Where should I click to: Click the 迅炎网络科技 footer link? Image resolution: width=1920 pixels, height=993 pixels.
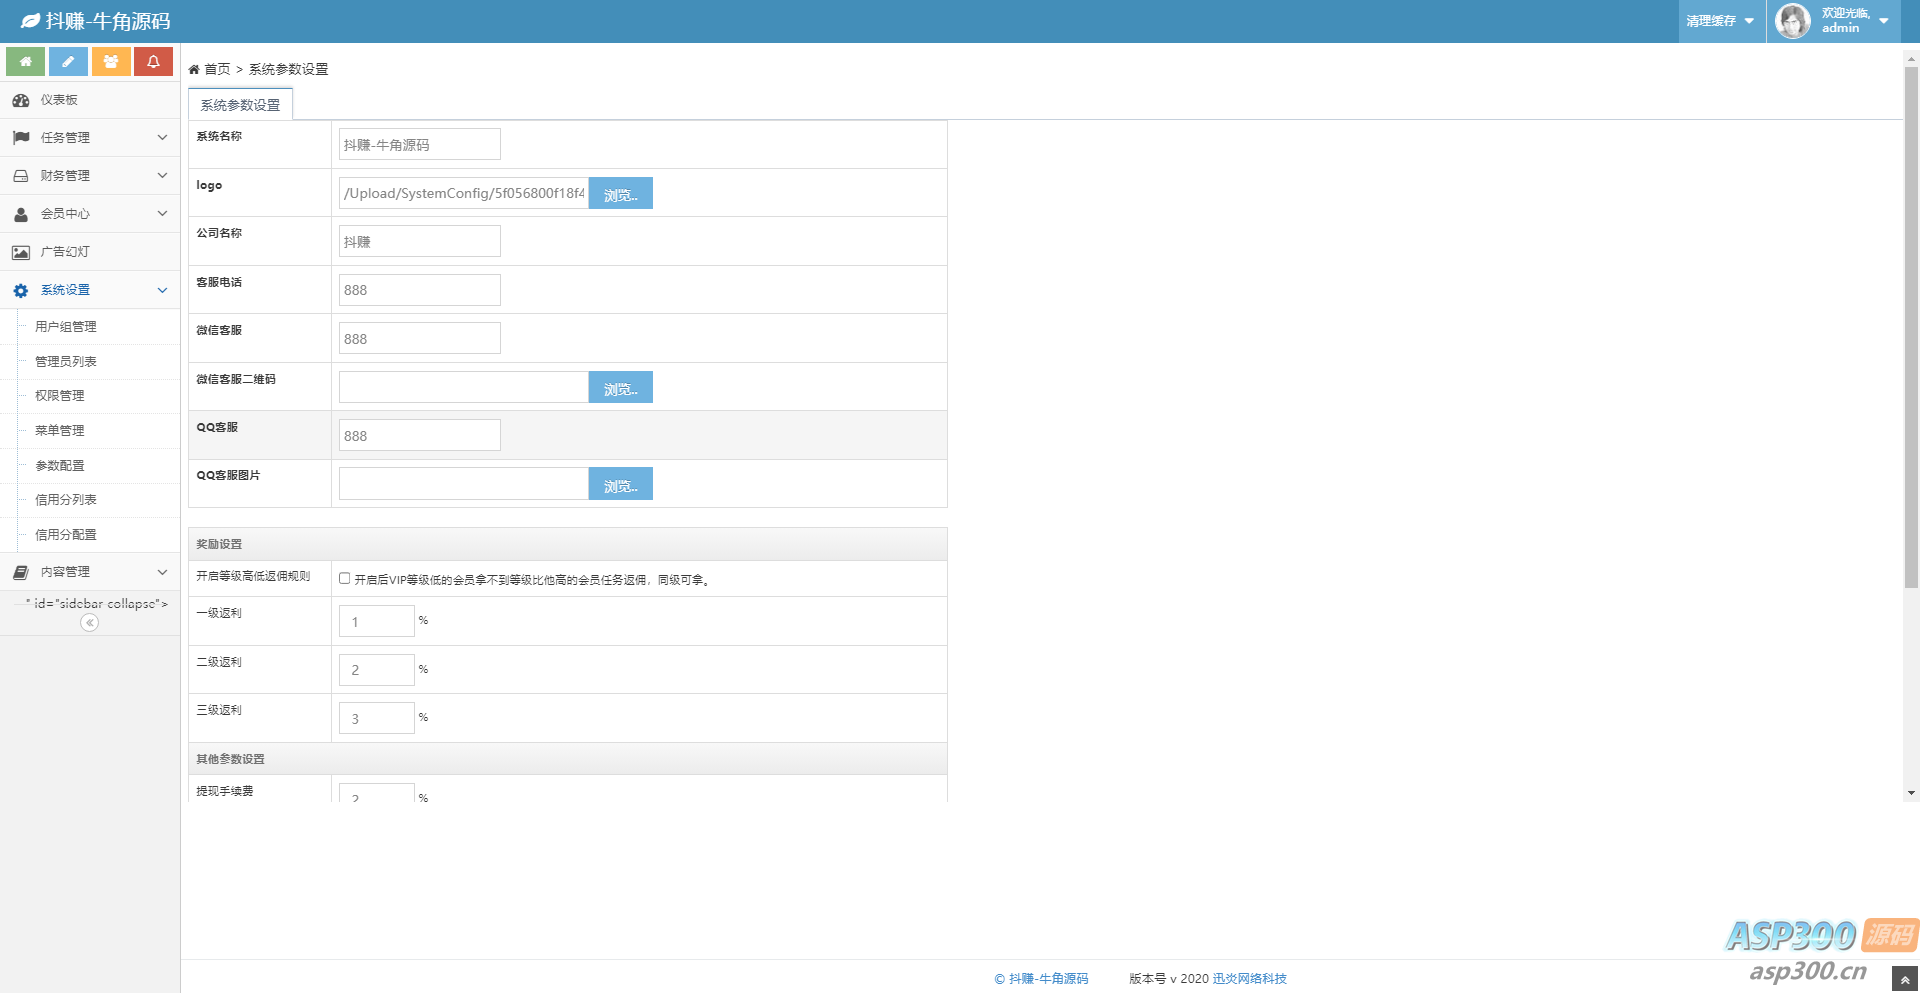pos(1249,979)
